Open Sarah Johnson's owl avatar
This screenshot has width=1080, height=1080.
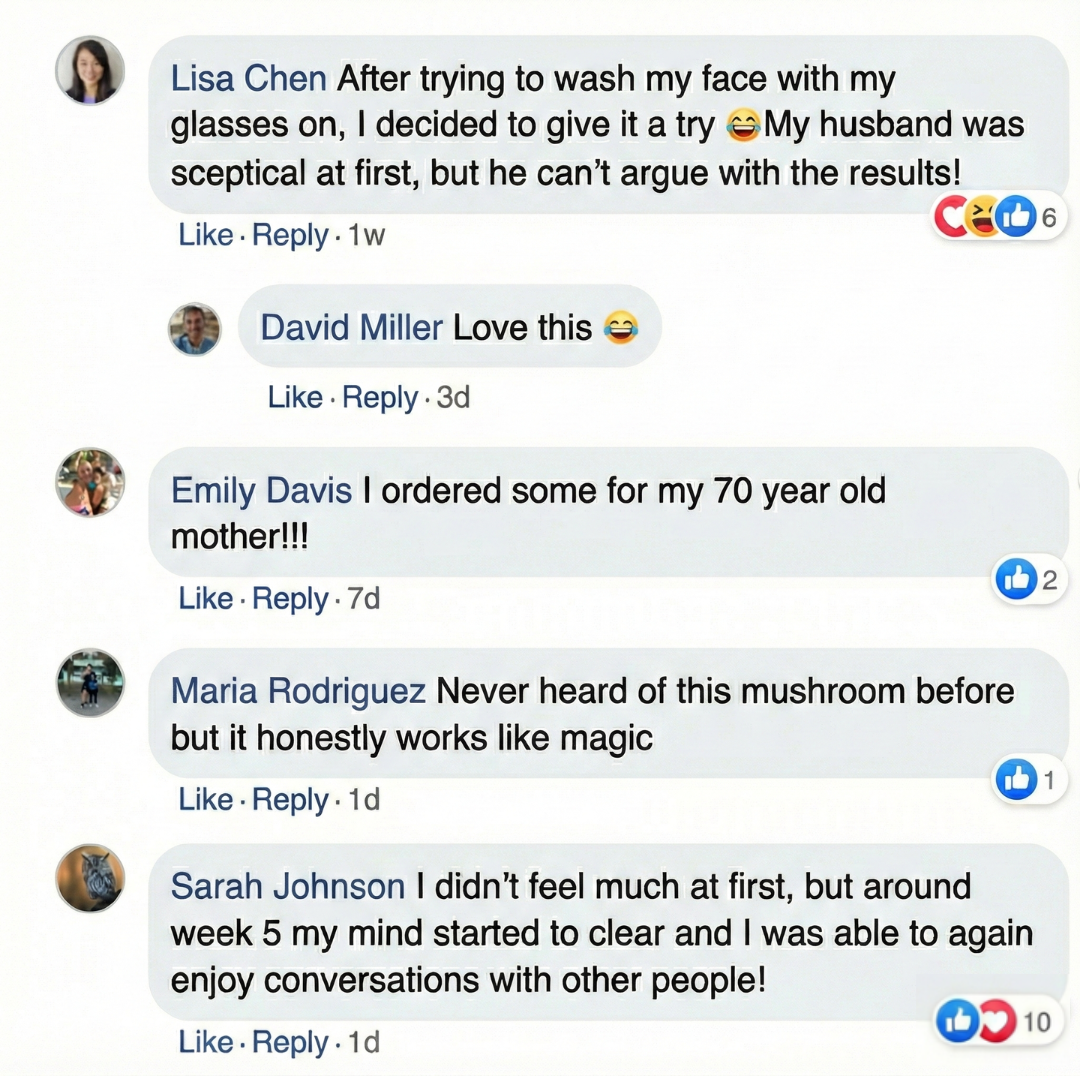click(91, 878)
